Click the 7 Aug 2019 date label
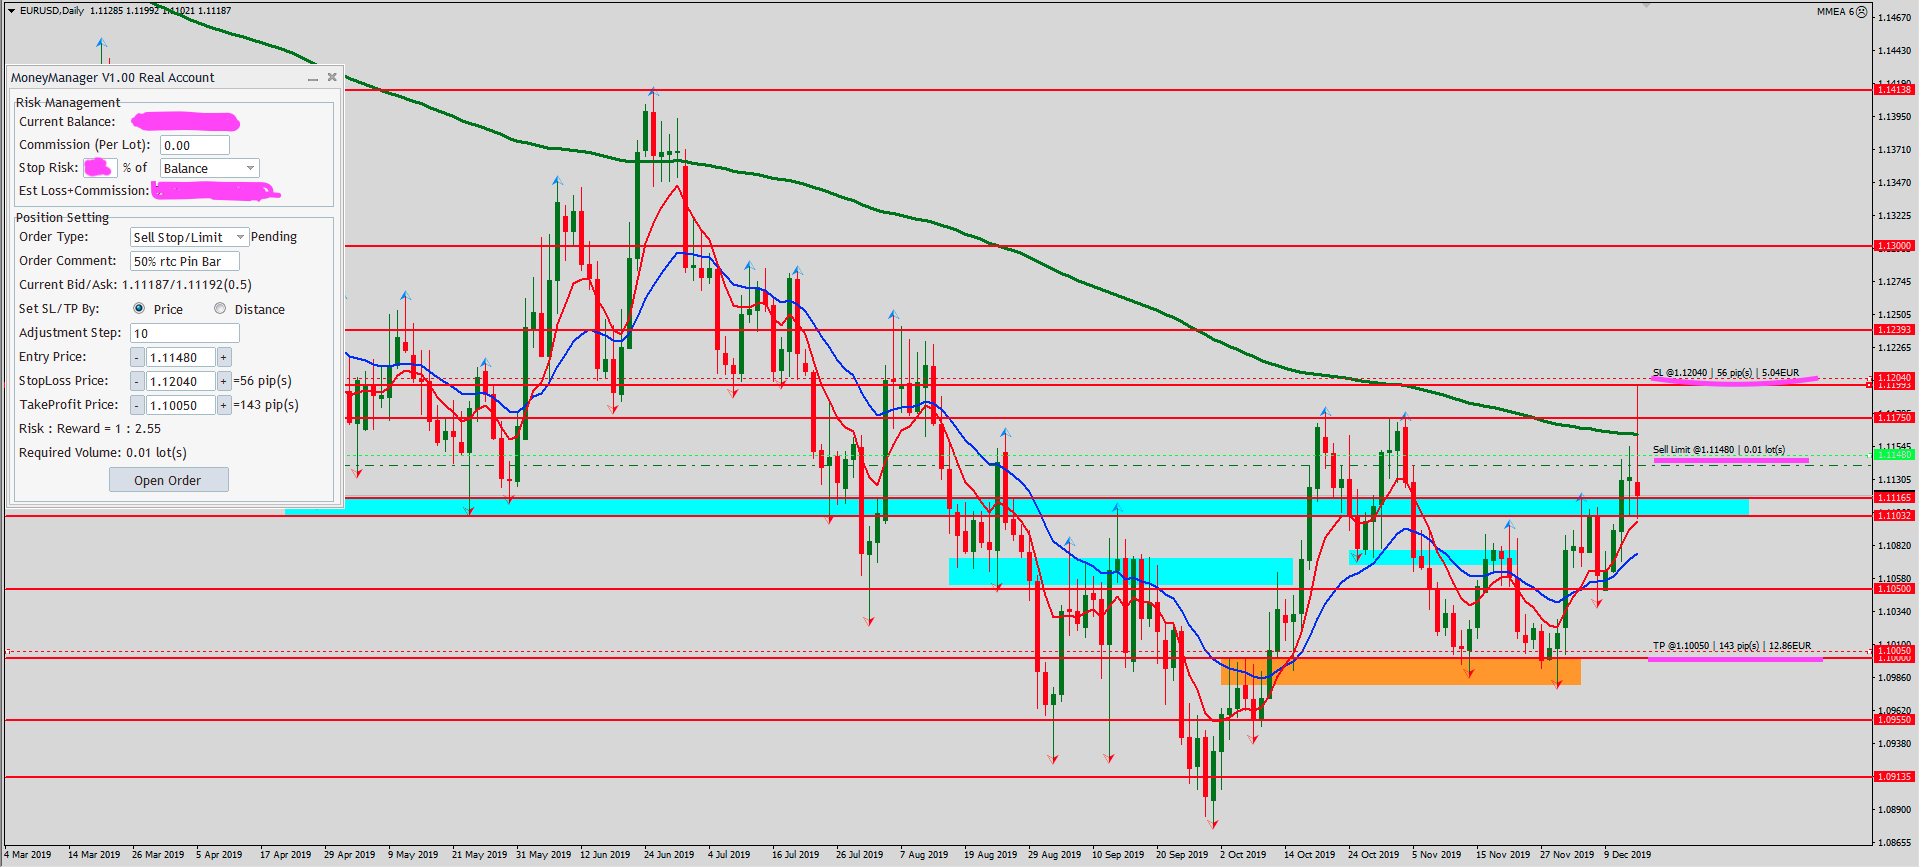 (x=924, y=855)
